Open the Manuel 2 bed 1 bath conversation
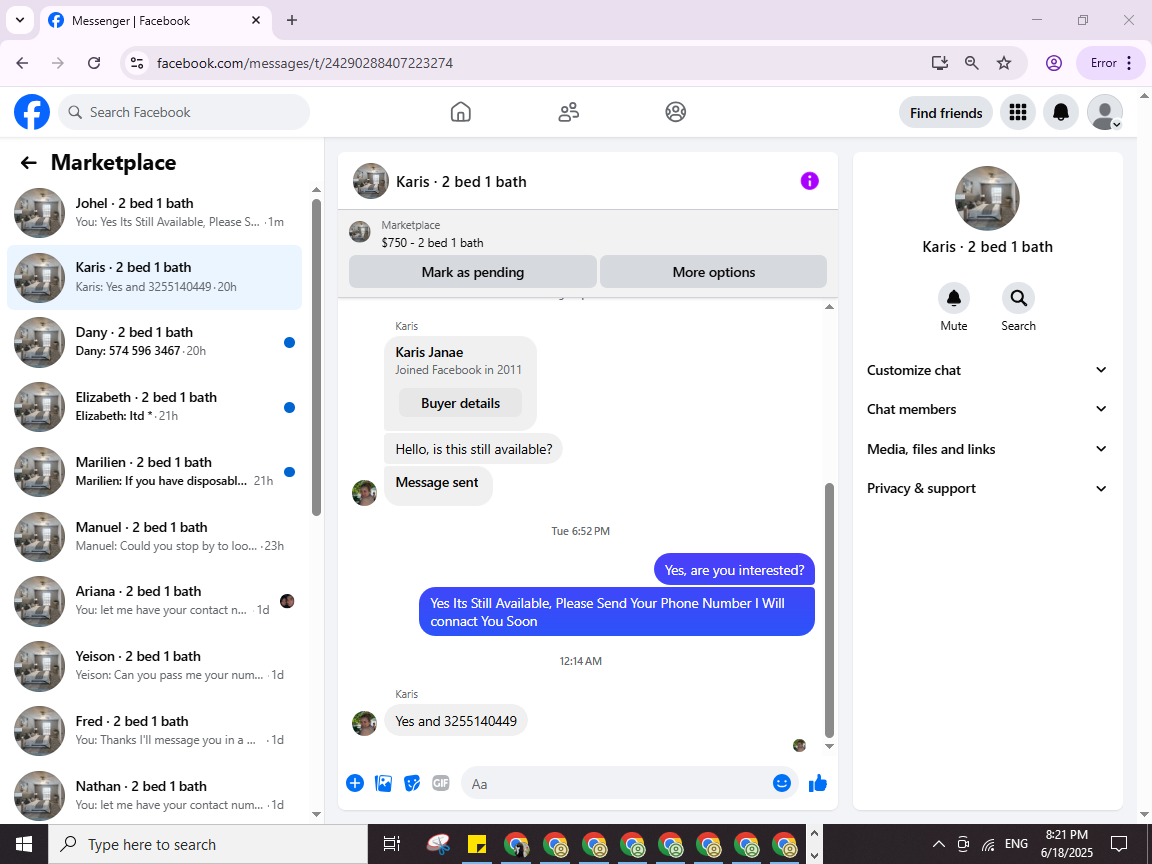 154,536
